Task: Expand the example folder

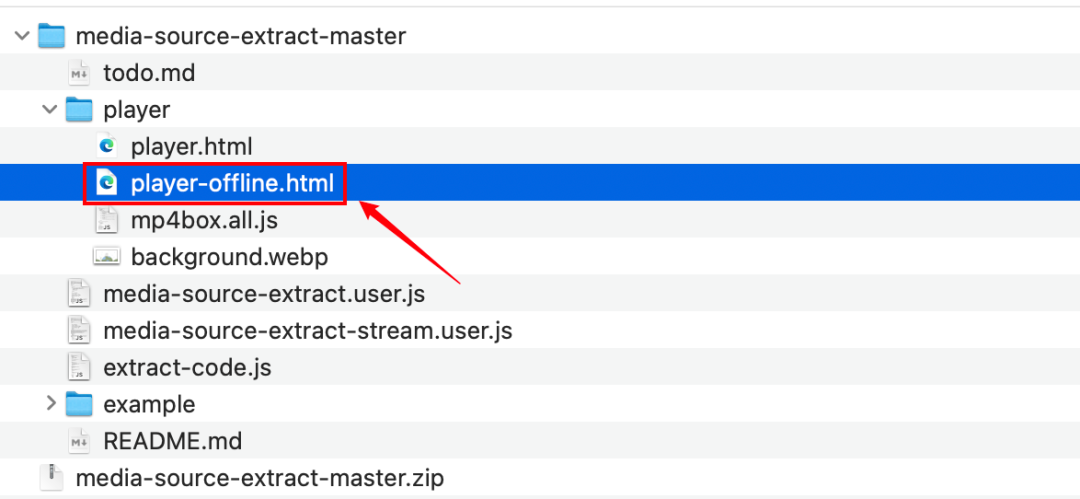Action: tap(50, 404)
